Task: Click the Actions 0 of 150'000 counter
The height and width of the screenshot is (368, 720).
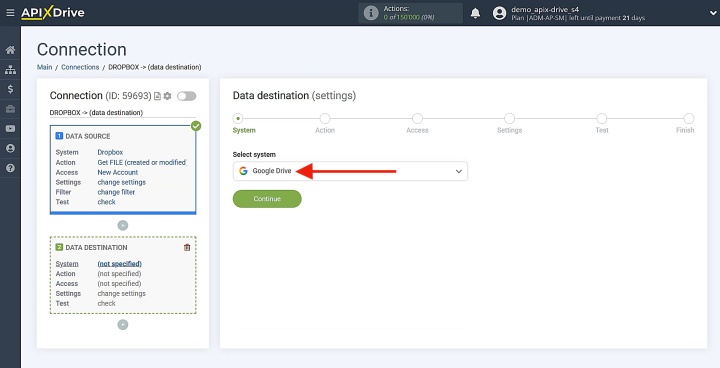Action: pyautogui.click(x=409, y=17)
